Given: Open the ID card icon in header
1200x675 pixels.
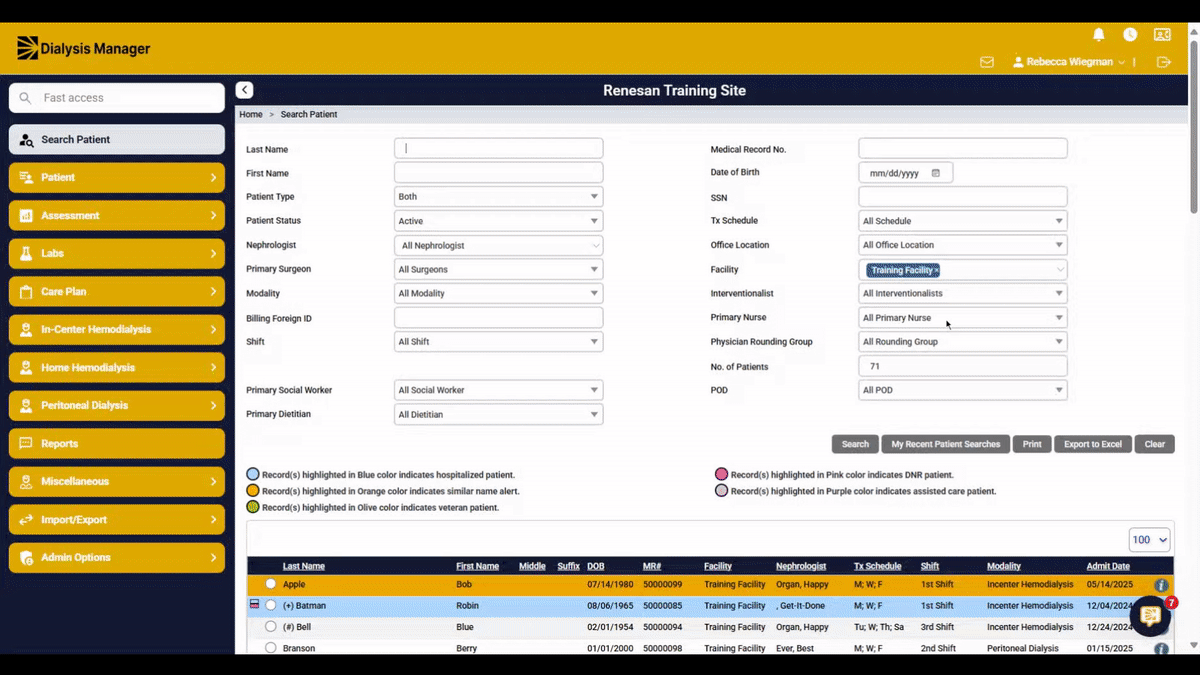Looking at the screenshot, I should tap(1162, 35).
